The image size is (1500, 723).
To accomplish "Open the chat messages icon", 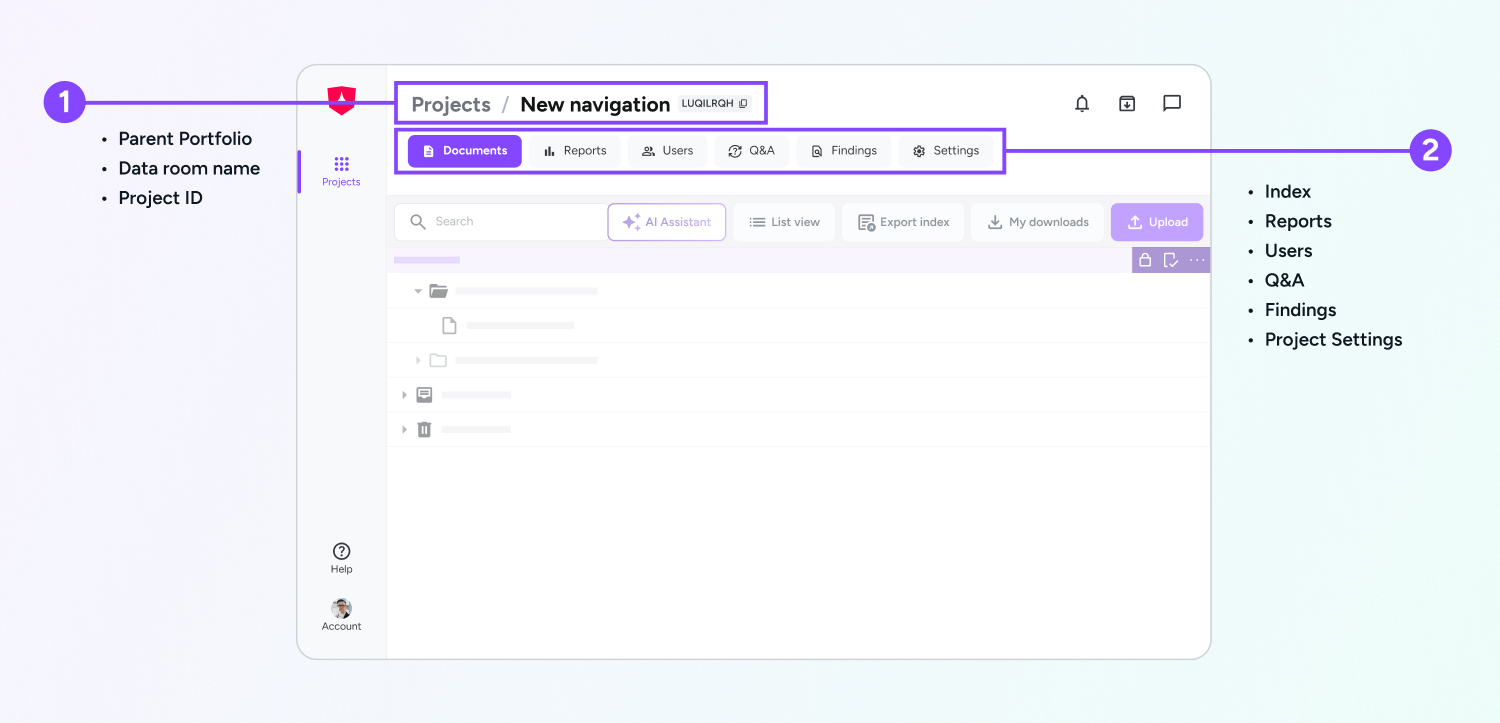I will click(x=1172, y=103).
